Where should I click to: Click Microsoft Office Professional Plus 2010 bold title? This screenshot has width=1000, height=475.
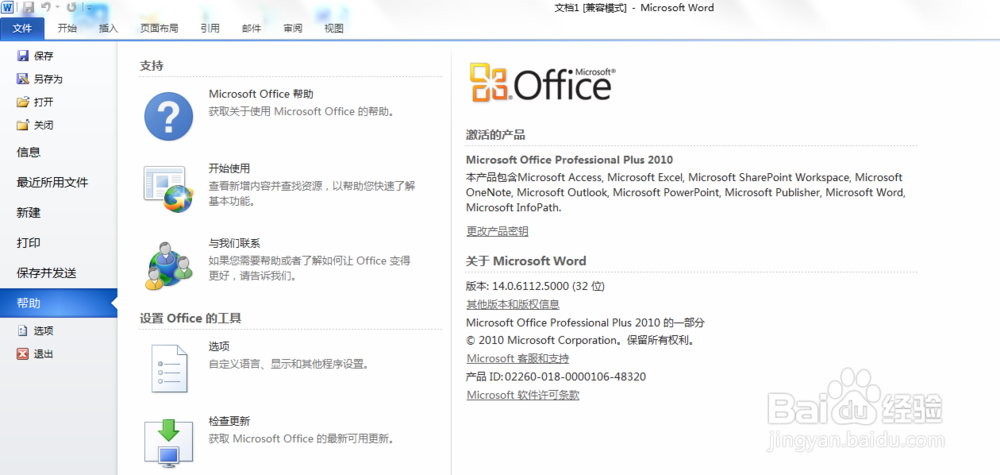[x=570, y=159]
